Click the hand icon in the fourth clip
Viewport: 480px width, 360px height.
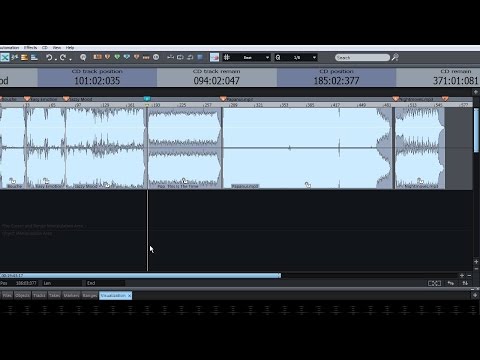point(185,181)
